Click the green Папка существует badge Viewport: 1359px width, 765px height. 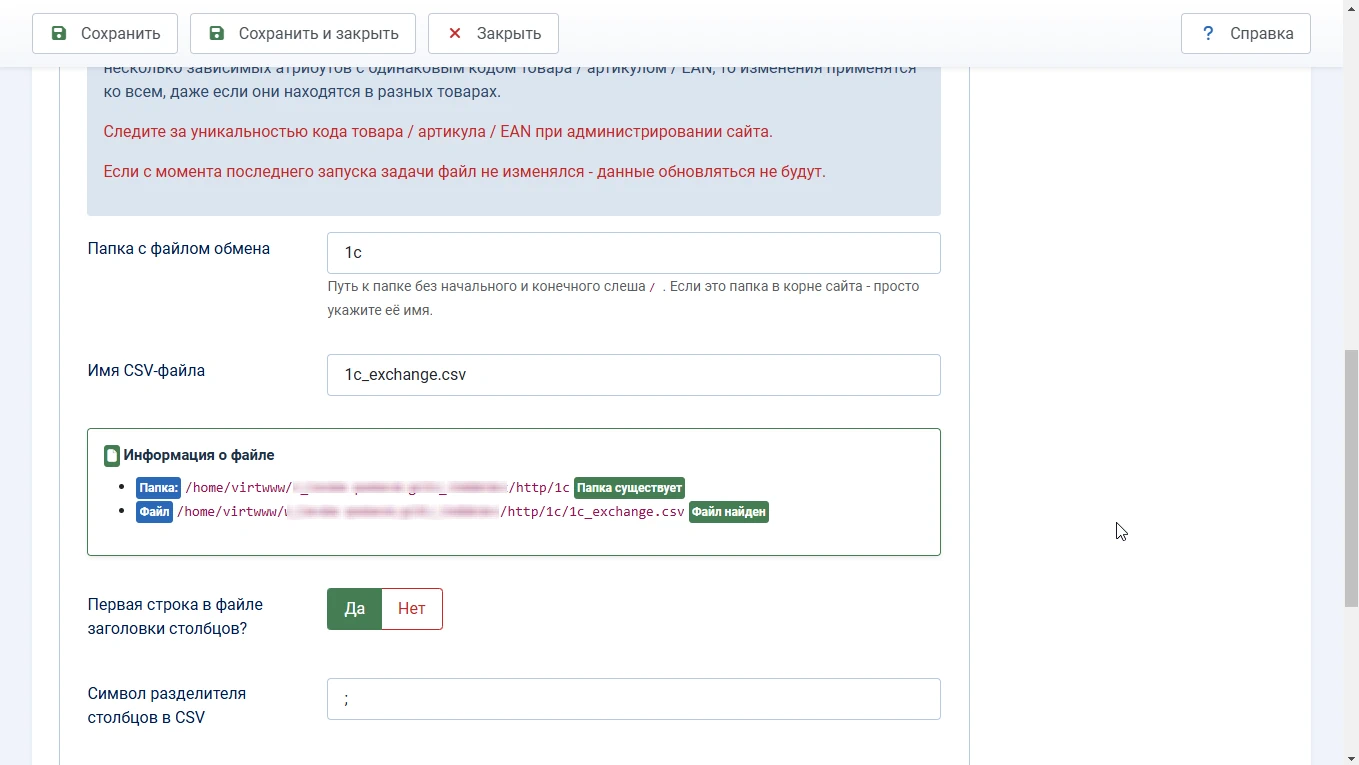pos(629,488)
